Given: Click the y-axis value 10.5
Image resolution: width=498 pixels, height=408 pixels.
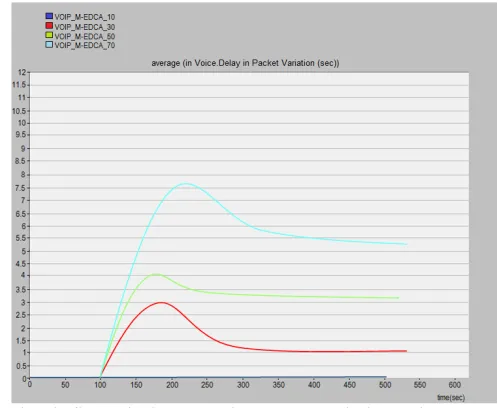Looking at the screenshot, I should point(19,111).
